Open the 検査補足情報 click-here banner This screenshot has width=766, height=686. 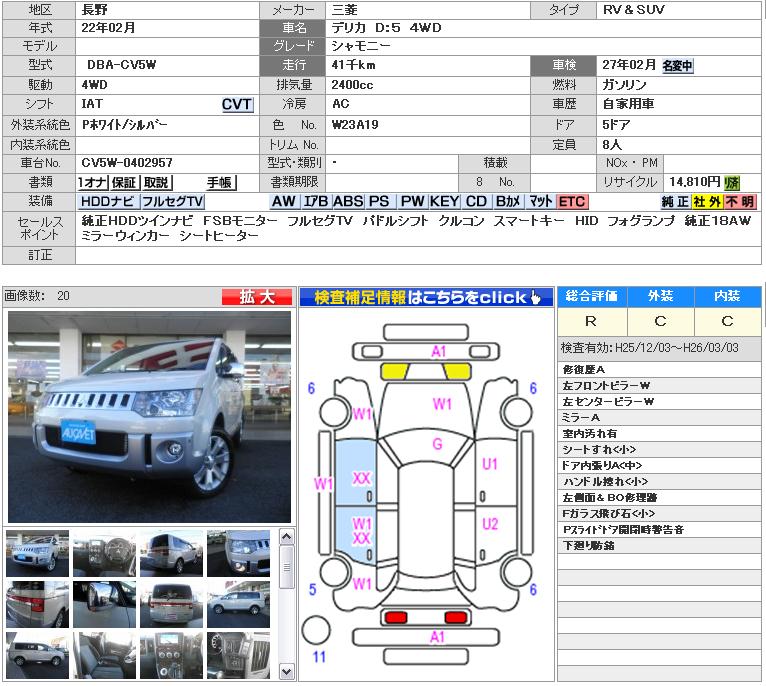(x=426, y=297)
